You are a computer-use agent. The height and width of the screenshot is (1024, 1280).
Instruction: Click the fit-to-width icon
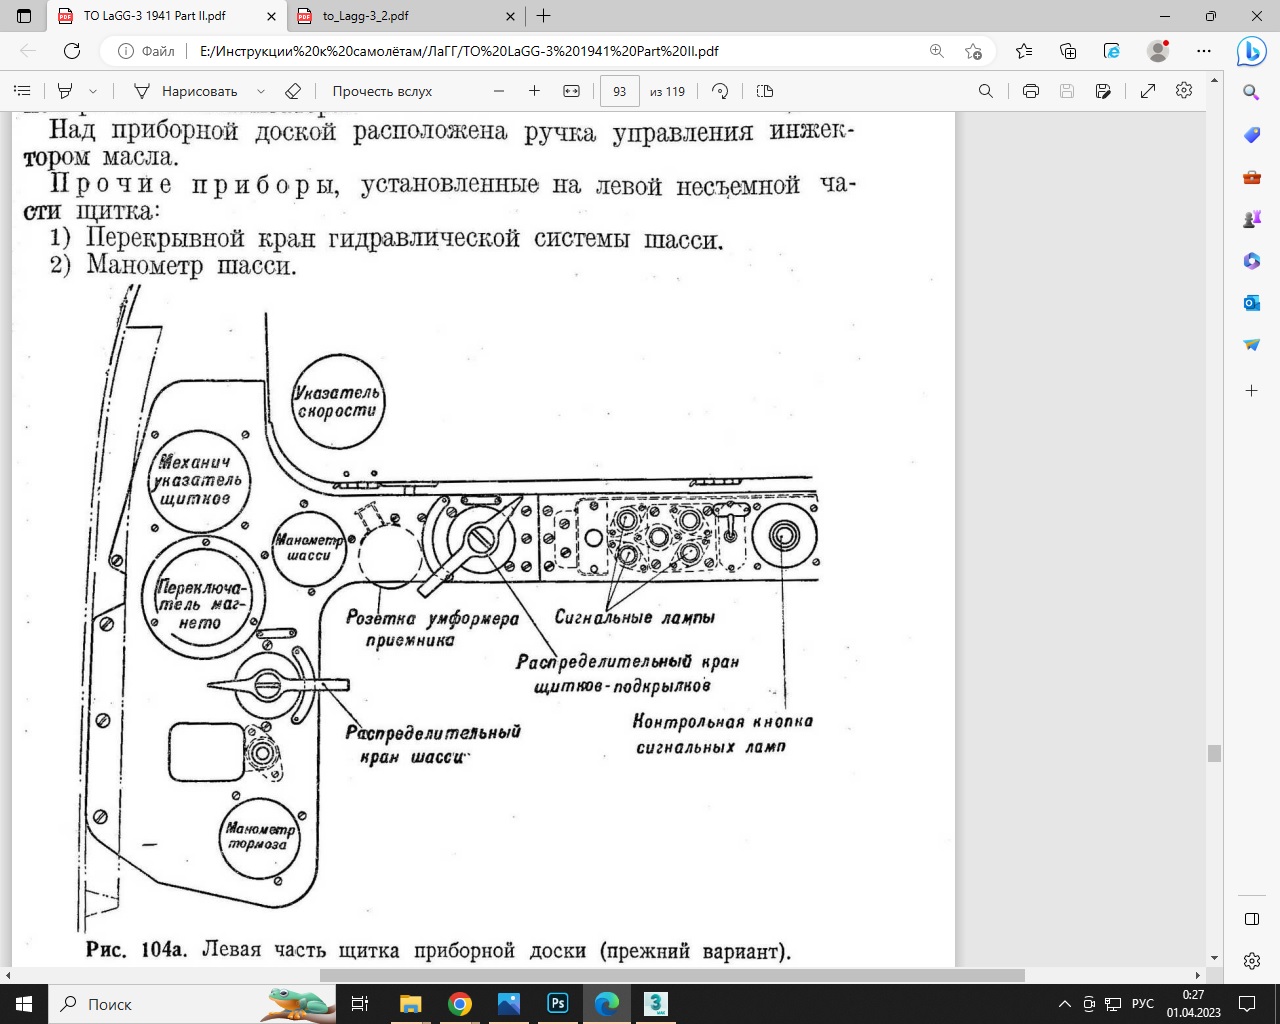point(571,91)
